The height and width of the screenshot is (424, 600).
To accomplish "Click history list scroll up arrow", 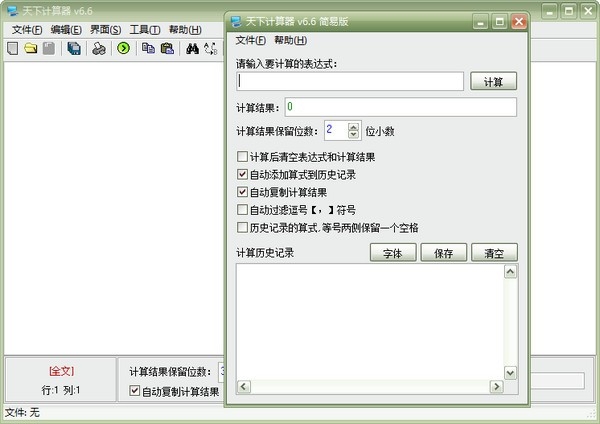I will tap(510, 272).
